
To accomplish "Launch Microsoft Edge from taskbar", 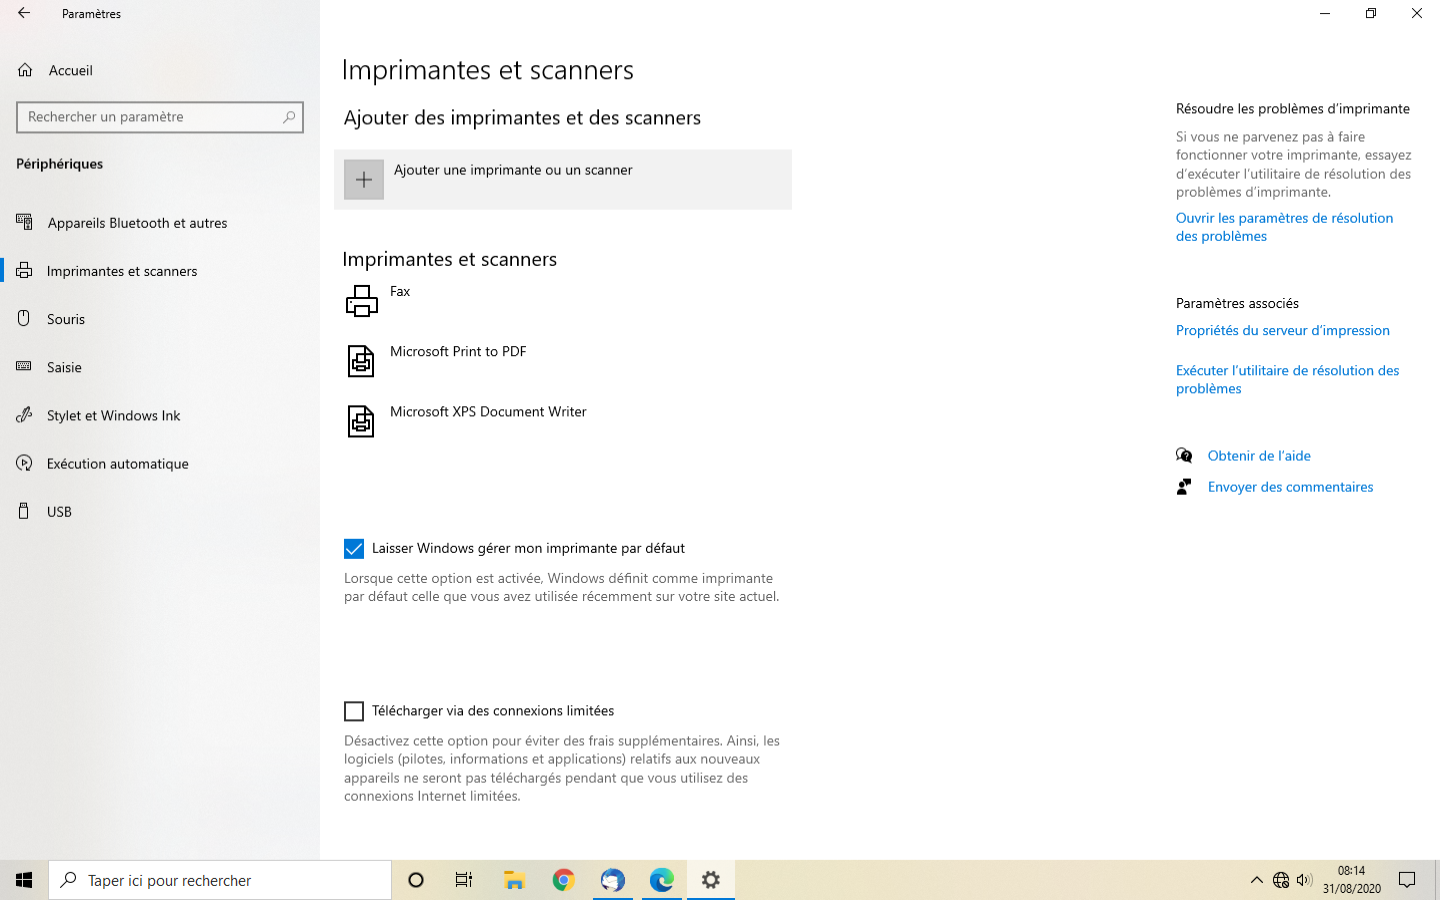I will click(661, 880).
